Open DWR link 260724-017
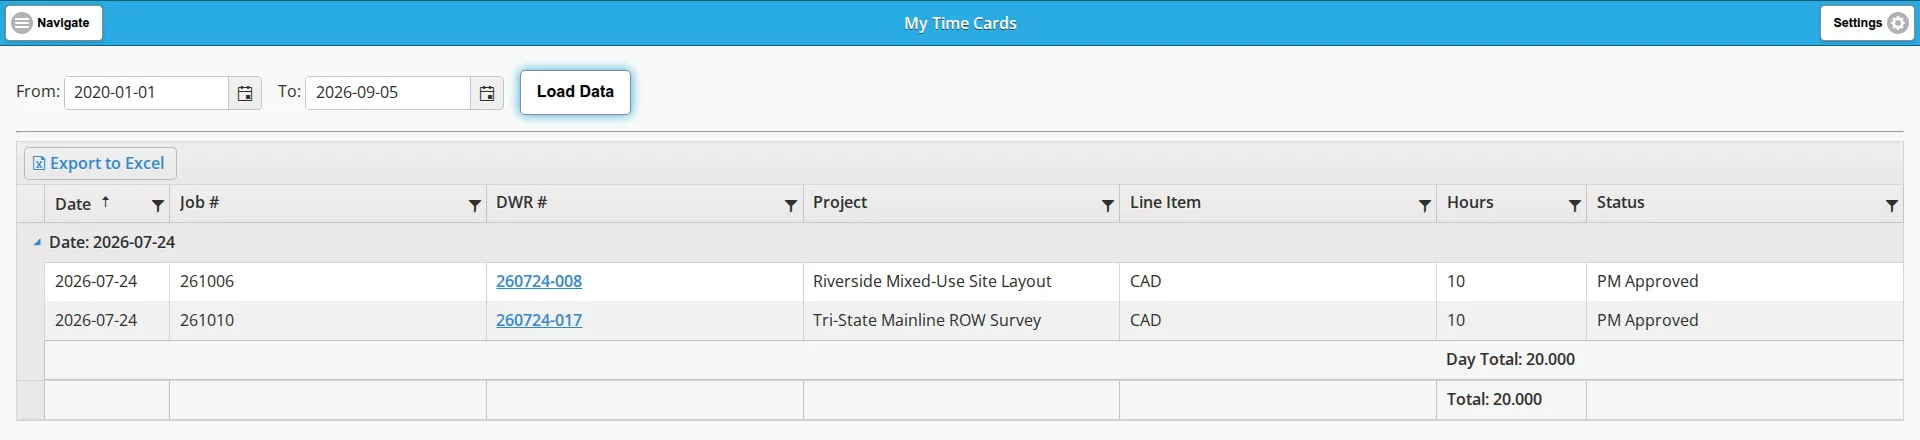The width and height of the screenshot is (1920, 440). 539,320
